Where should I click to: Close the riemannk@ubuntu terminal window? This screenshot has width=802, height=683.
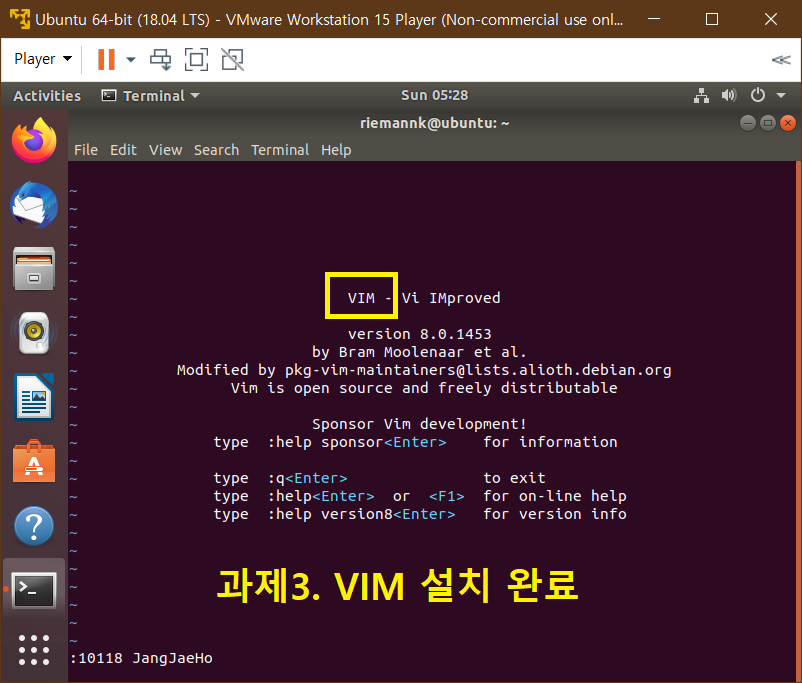pos(788,123)
